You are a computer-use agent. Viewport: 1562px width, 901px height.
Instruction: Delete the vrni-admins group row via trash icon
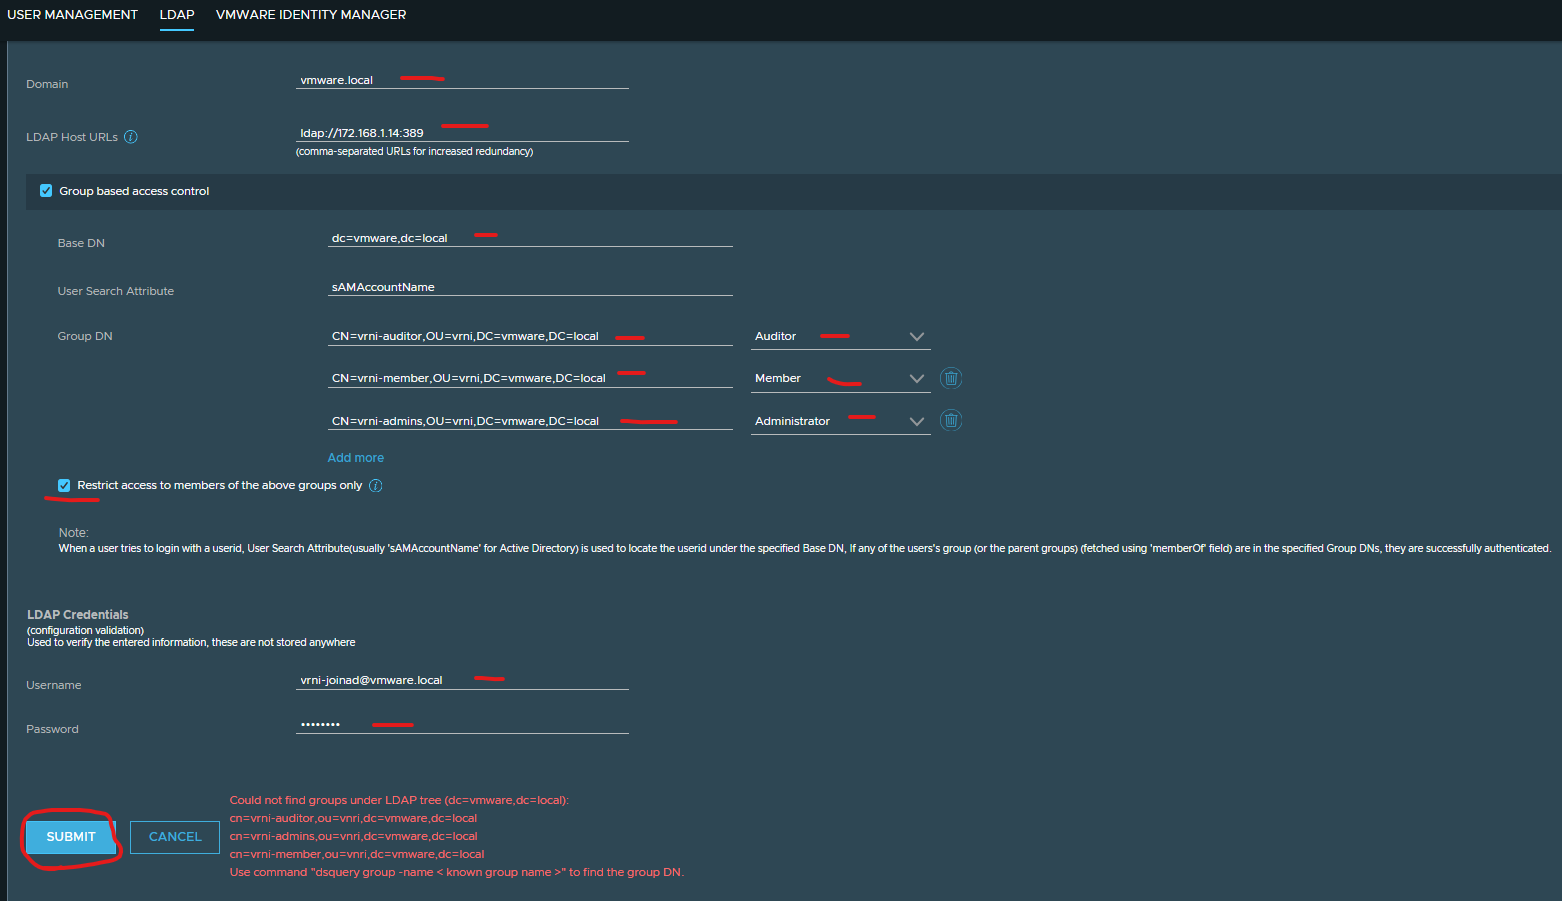951,420
